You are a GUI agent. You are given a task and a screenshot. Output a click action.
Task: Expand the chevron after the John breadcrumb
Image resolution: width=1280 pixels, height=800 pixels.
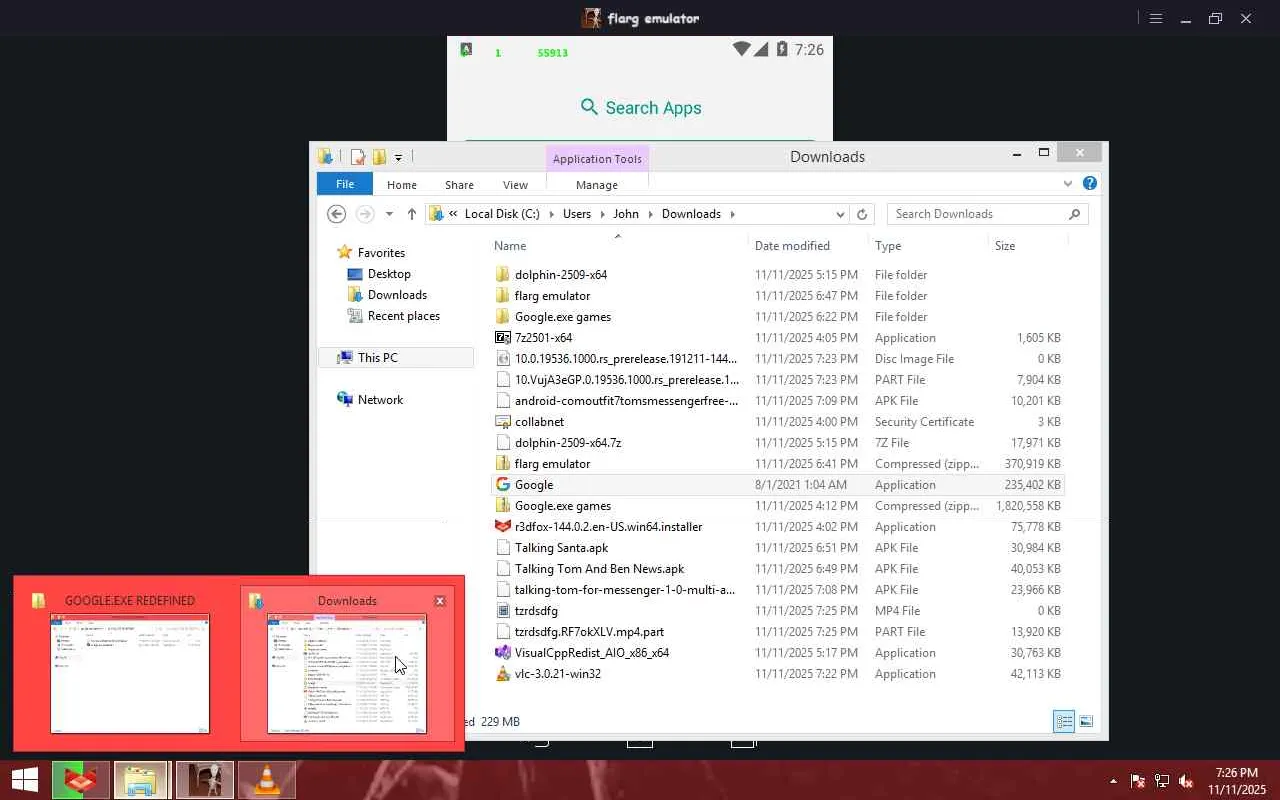651,214
